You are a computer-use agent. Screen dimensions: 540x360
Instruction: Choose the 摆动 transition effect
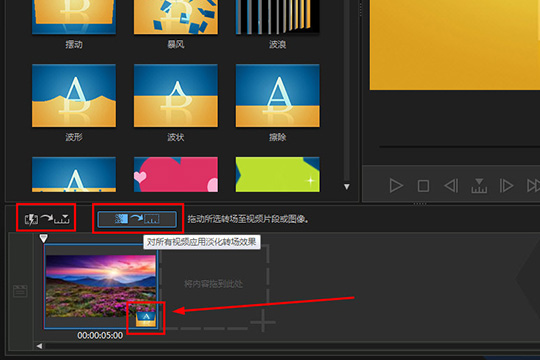click(74, 17)
